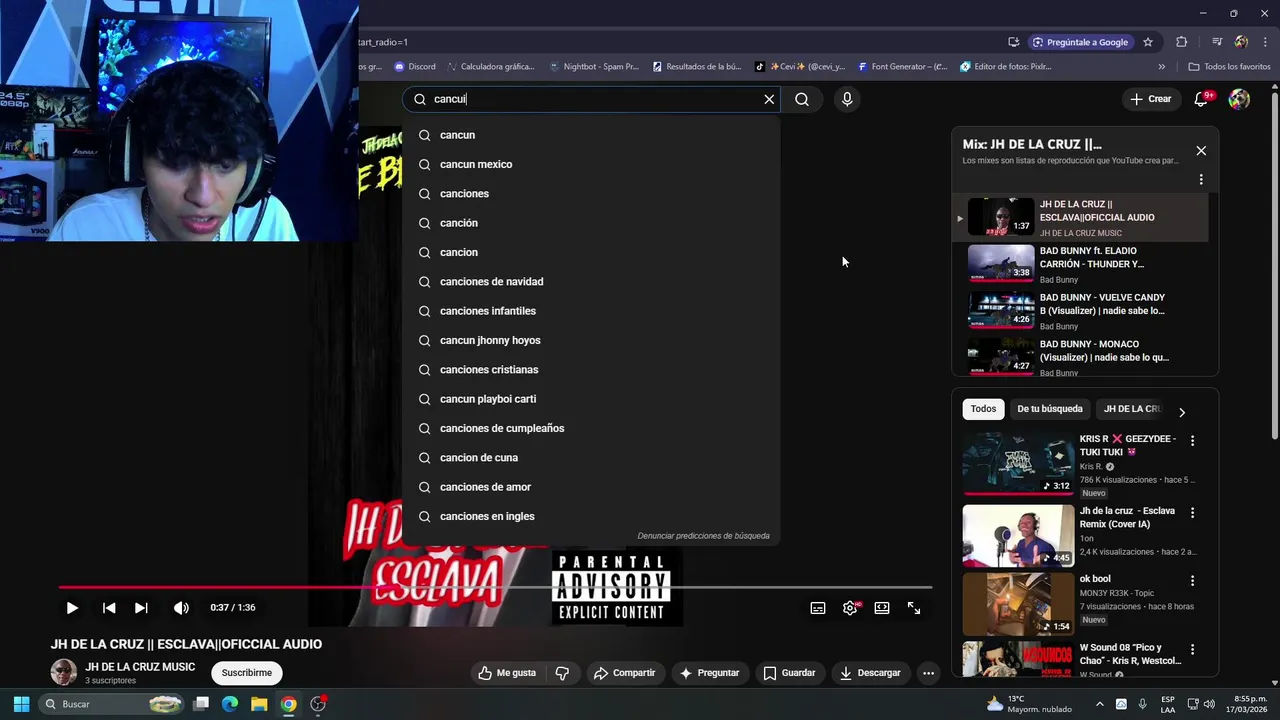Clear the YouTube search box text
This screenshot has width=1280, height=720.
pyautogui.click(x=769, y=99)
